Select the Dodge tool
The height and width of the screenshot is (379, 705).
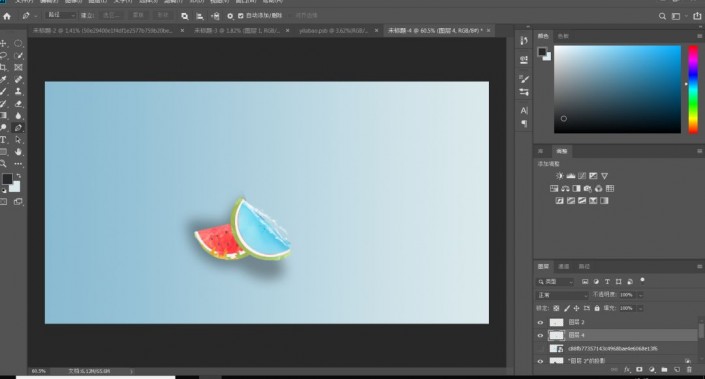tap(3, 128)
